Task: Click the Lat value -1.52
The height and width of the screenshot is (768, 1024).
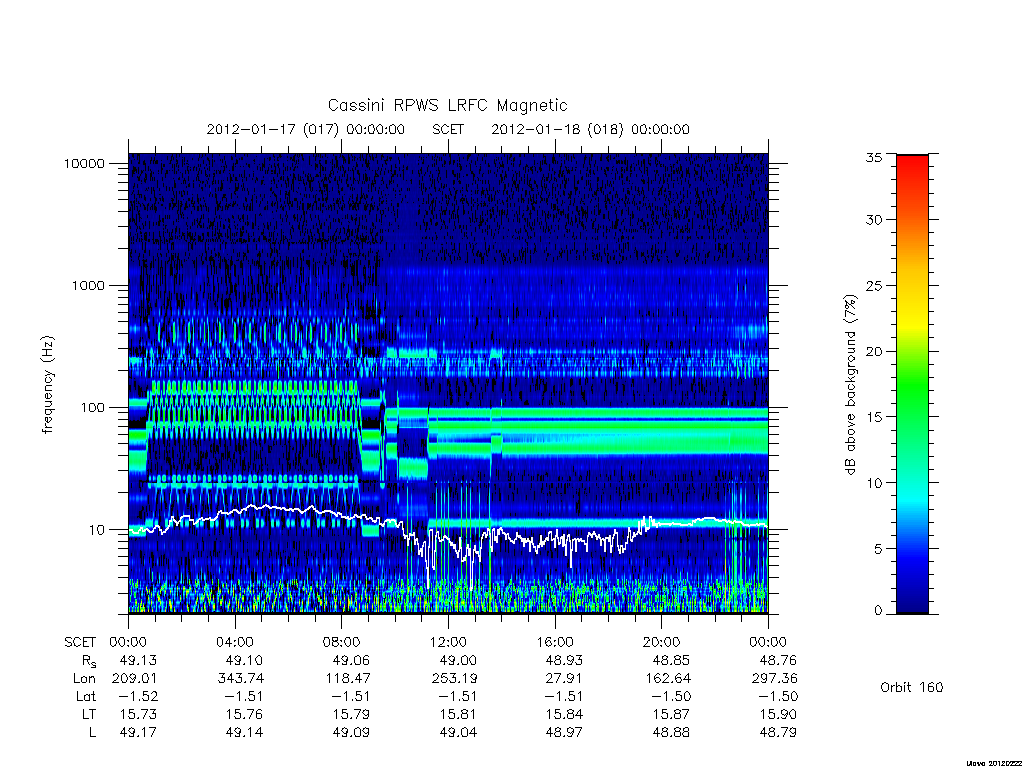Action: 138,696
